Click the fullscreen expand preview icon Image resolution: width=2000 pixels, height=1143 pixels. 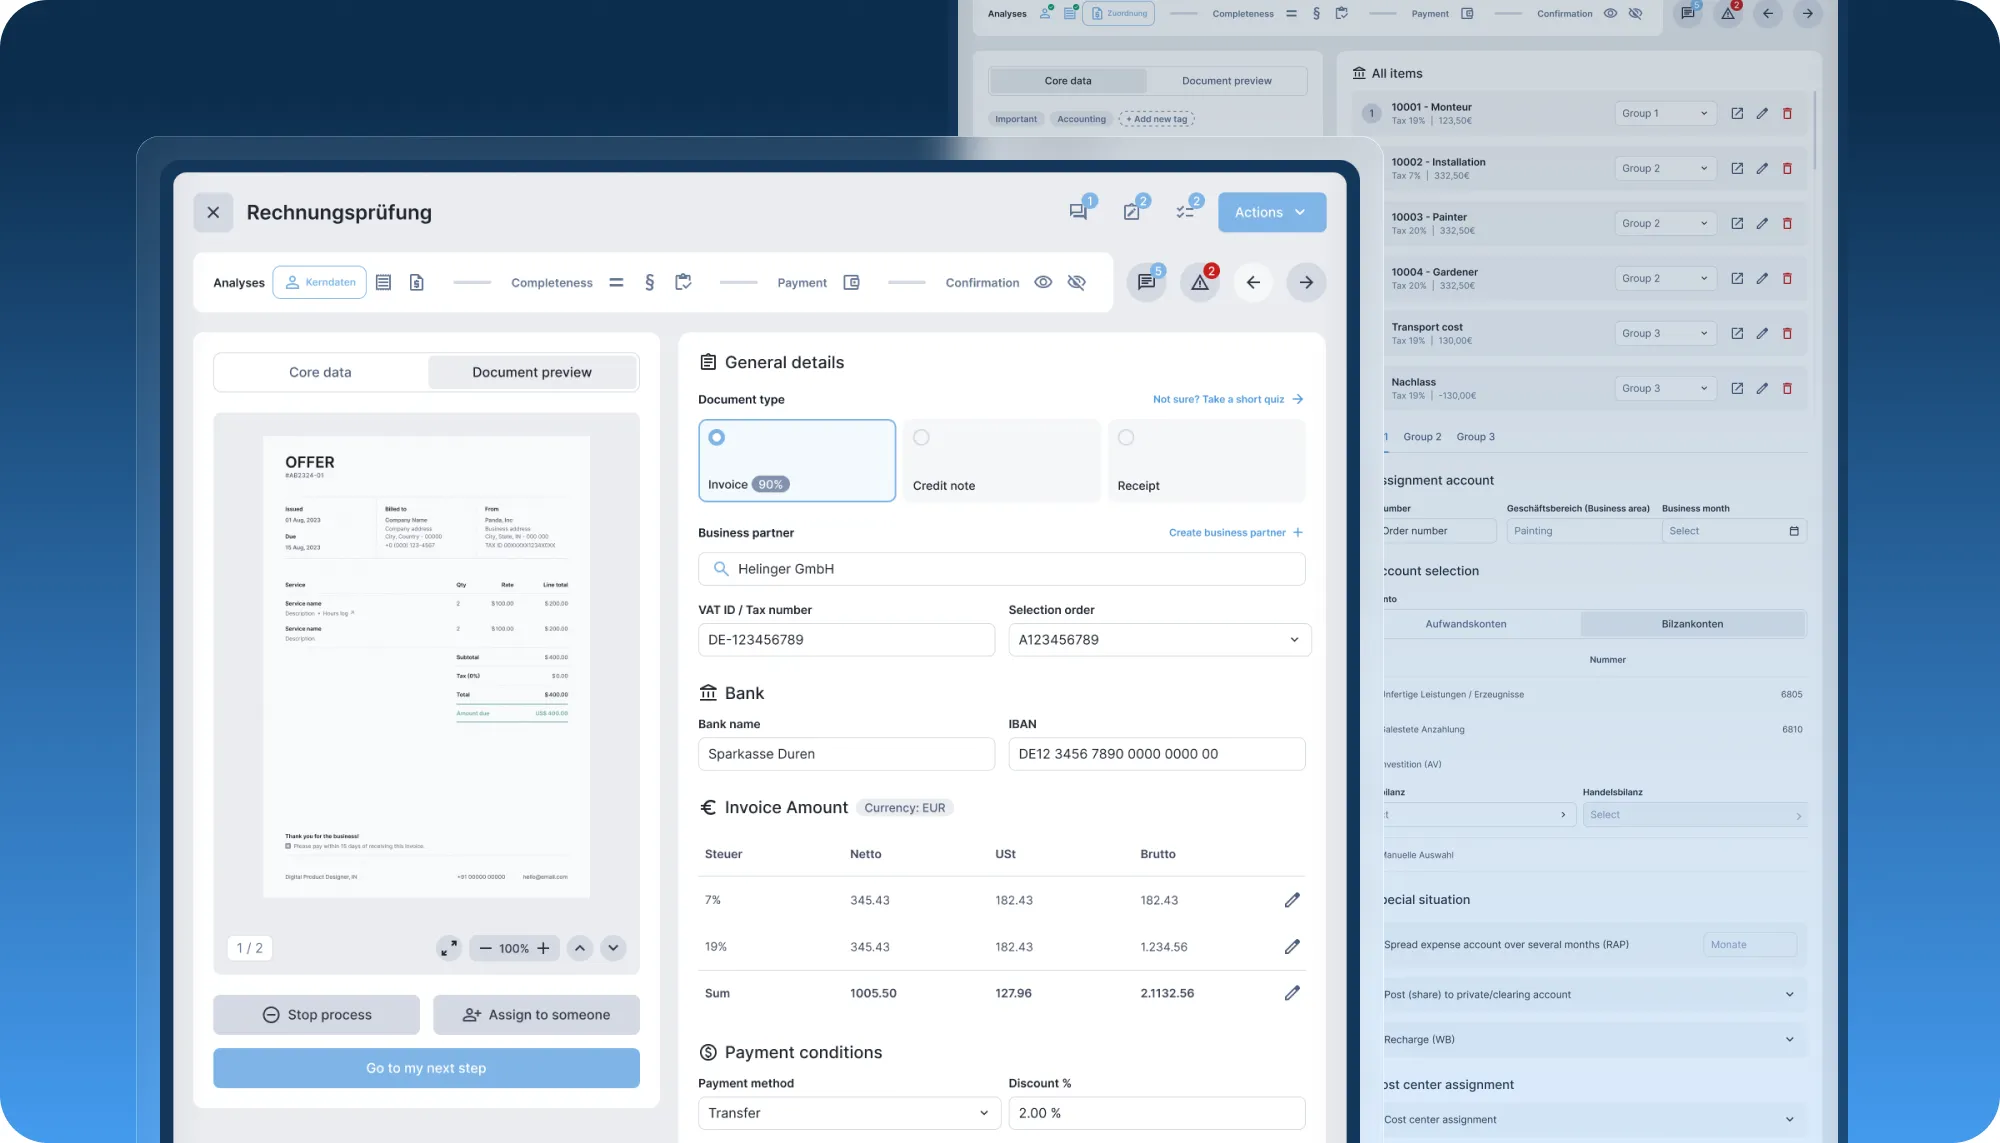(x=448, y=948)
